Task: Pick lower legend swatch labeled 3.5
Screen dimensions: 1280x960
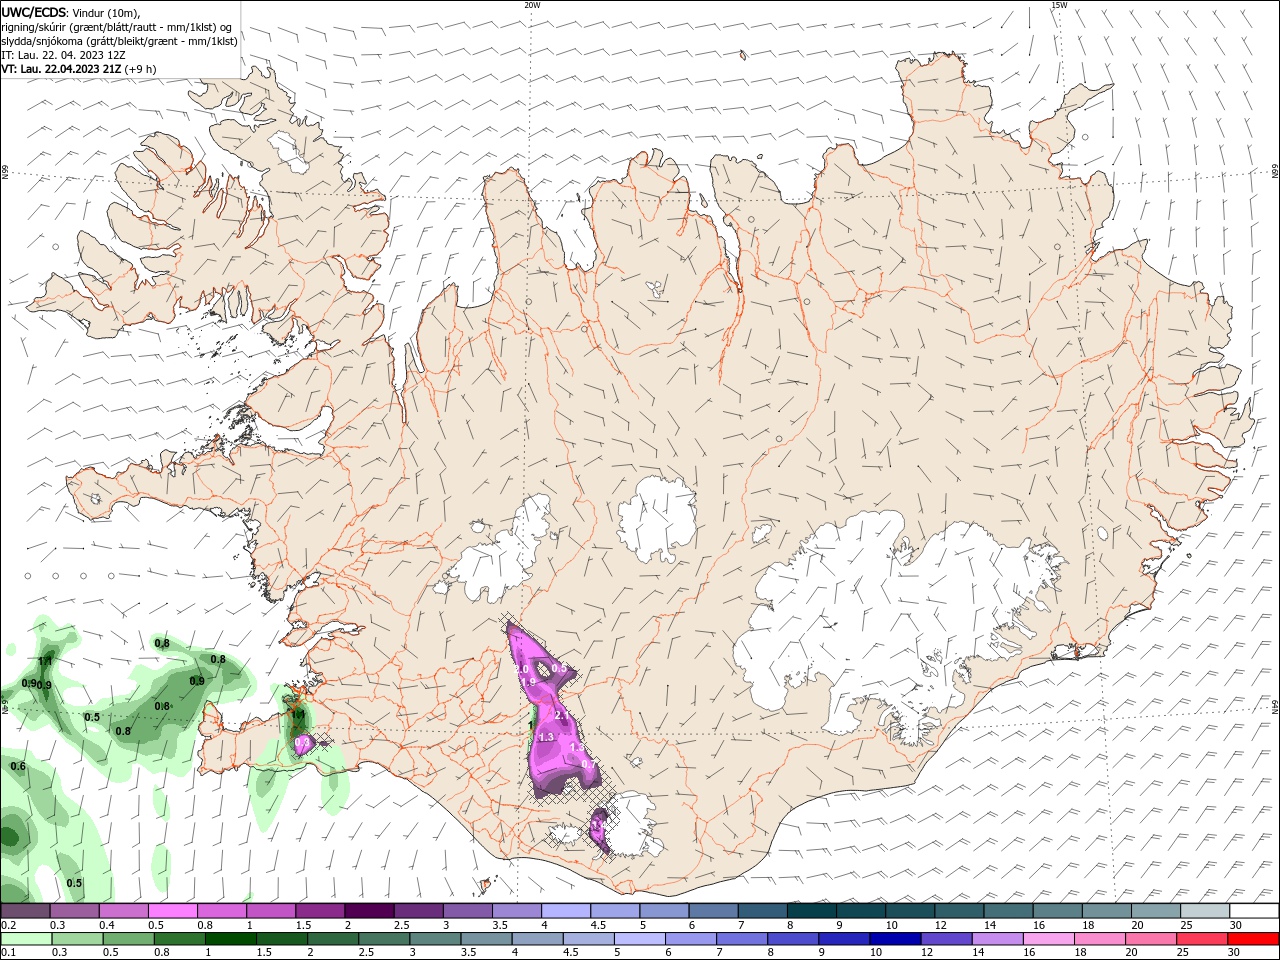Action: pyautogui.click(x=486, y=939)
